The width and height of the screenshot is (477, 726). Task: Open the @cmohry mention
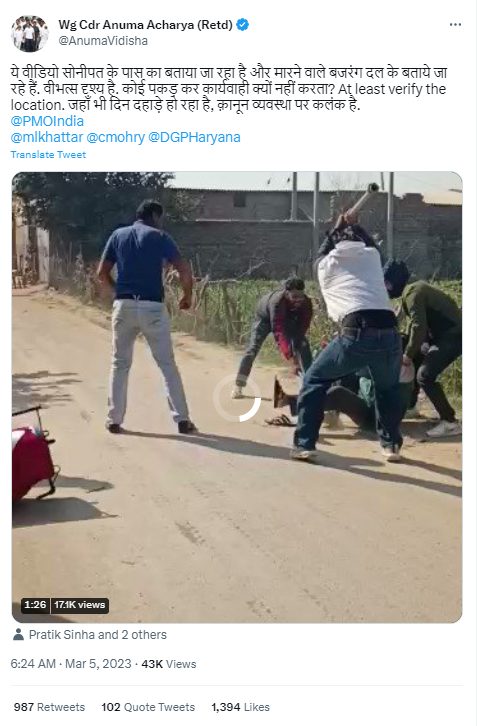pyautogui.click(x=116, y=138)
